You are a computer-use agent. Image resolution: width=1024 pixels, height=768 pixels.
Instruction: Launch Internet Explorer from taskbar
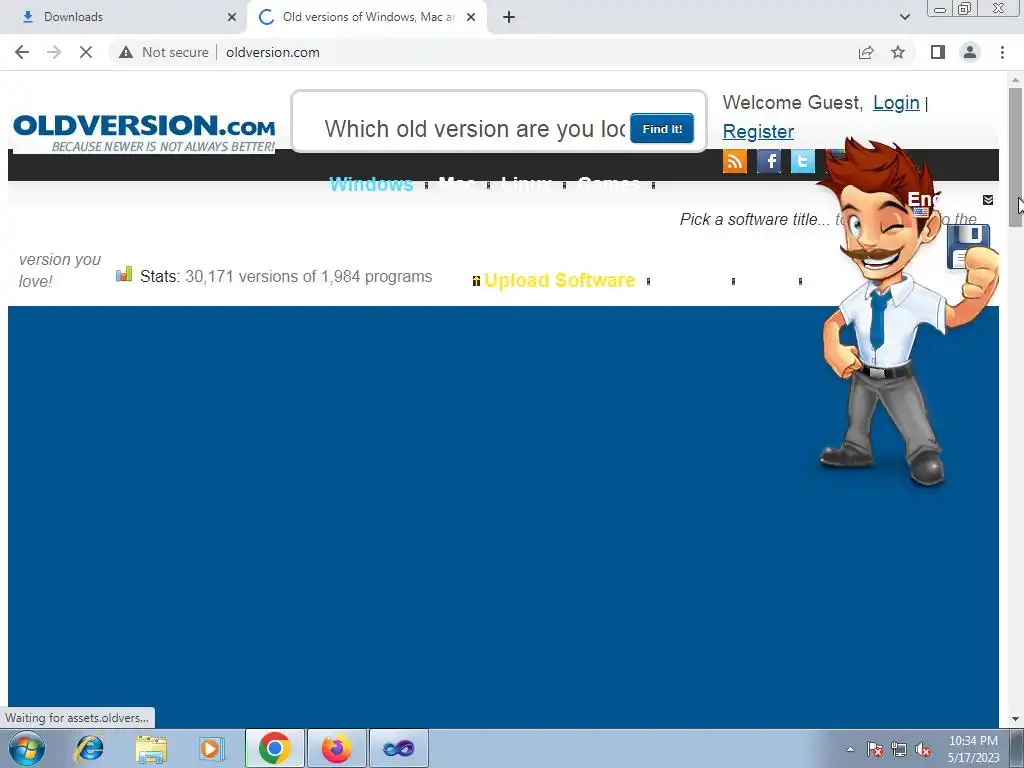point(89,748)
